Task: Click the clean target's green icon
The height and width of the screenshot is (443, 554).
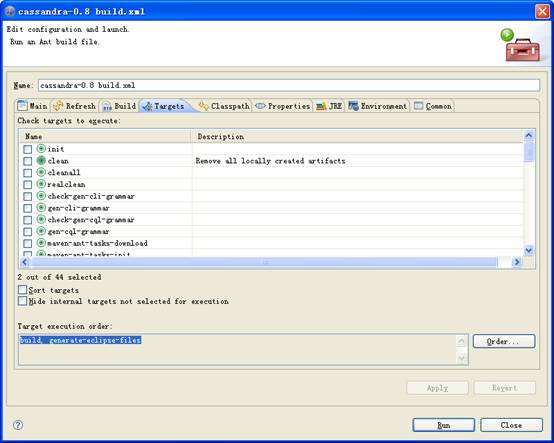Action: [x=41, y=161]
